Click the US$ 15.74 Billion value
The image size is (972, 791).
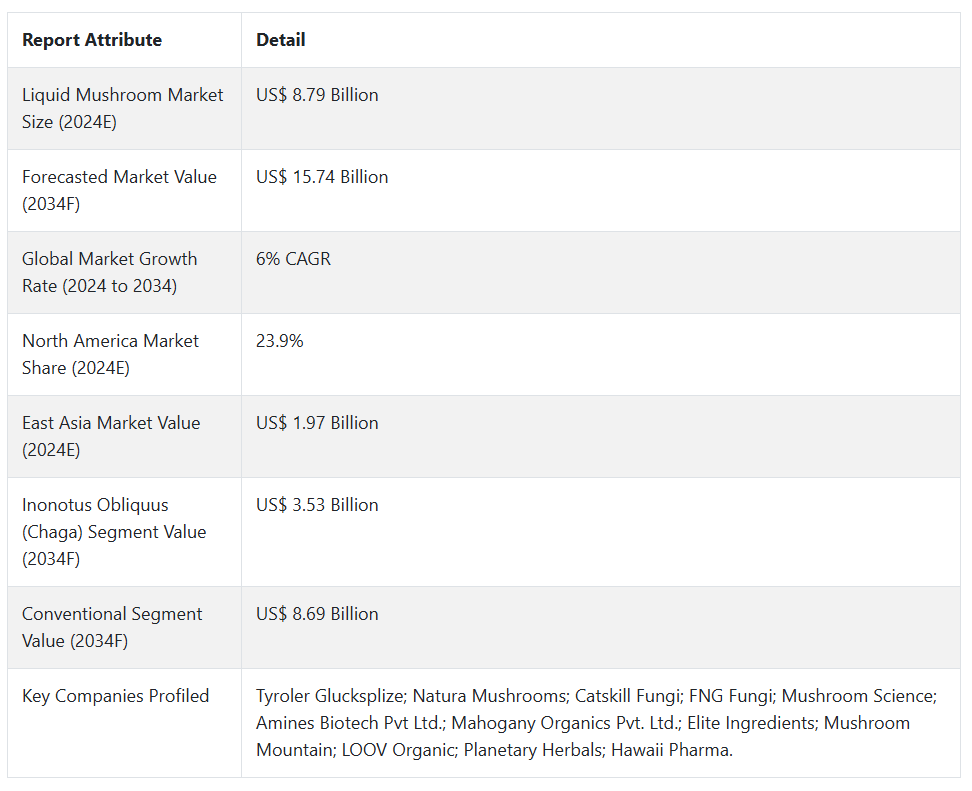322,177
